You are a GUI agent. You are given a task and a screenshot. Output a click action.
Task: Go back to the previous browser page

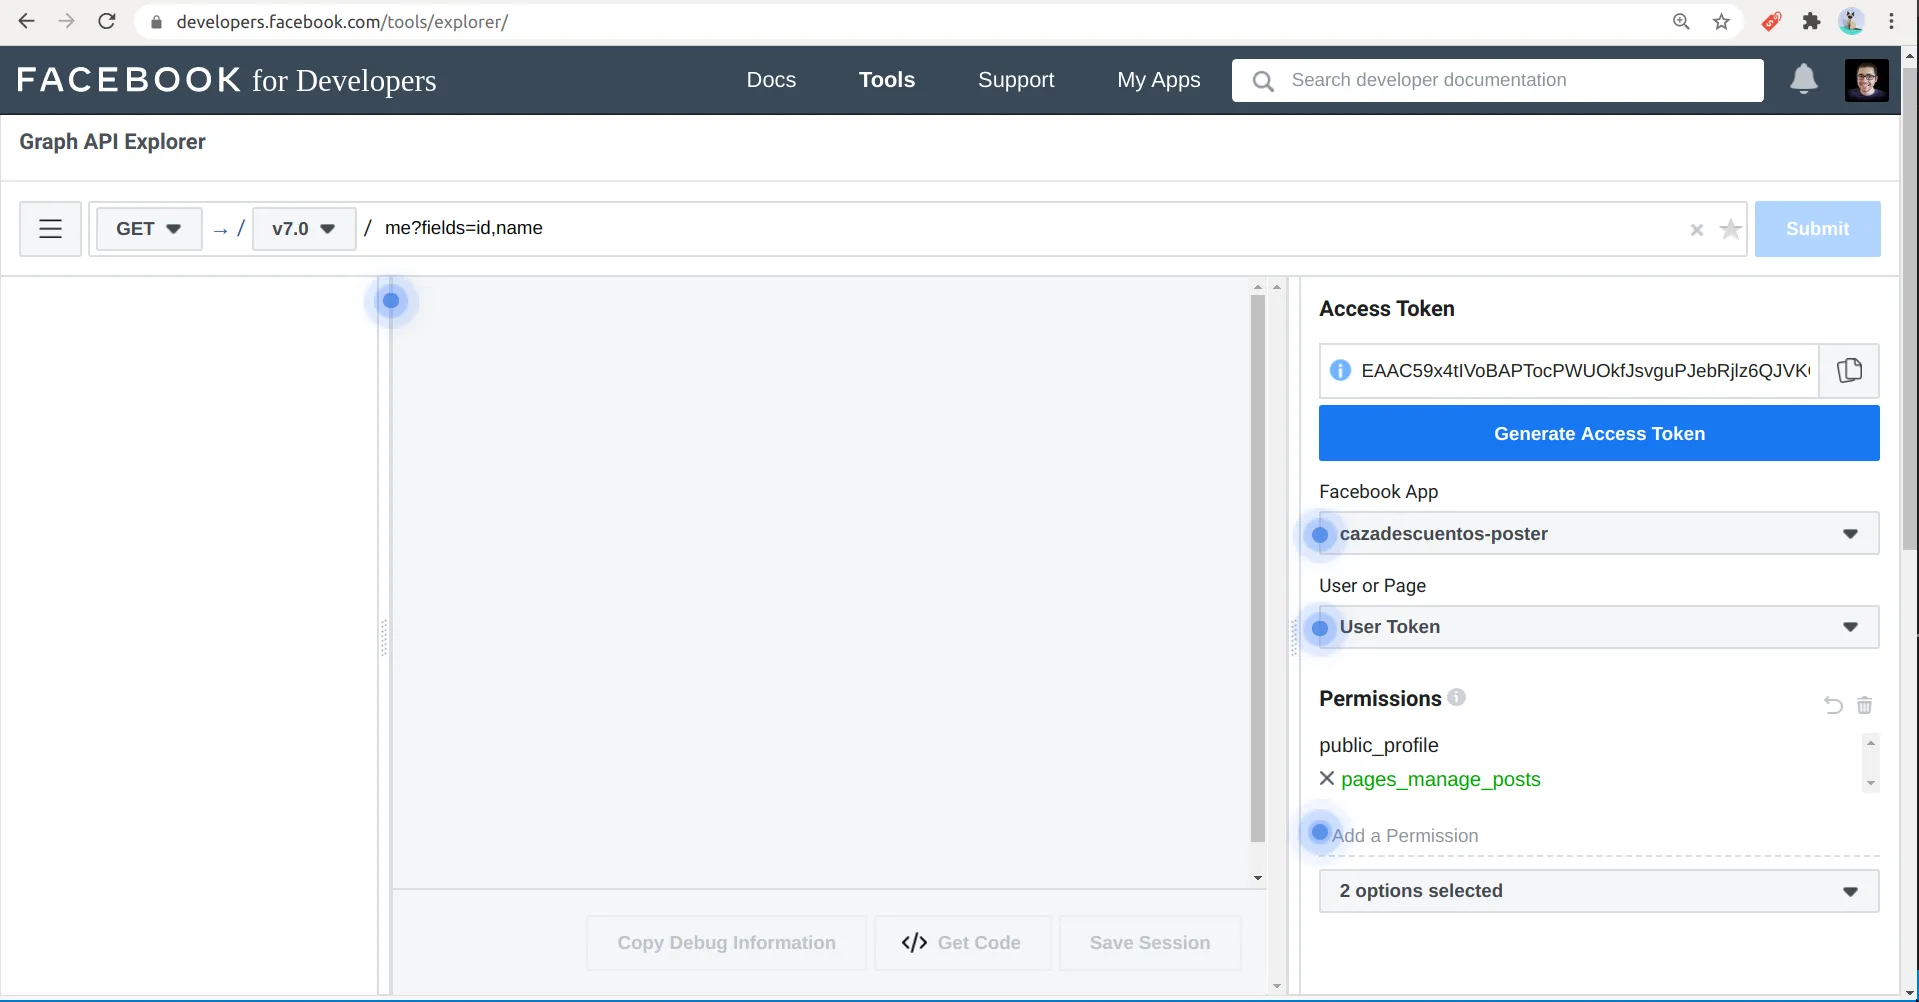(26, 21)
